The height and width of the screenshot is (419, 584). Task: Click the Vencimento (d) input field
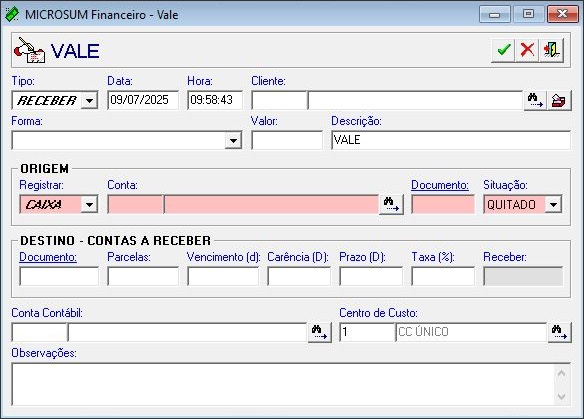[x=223, y=276]
